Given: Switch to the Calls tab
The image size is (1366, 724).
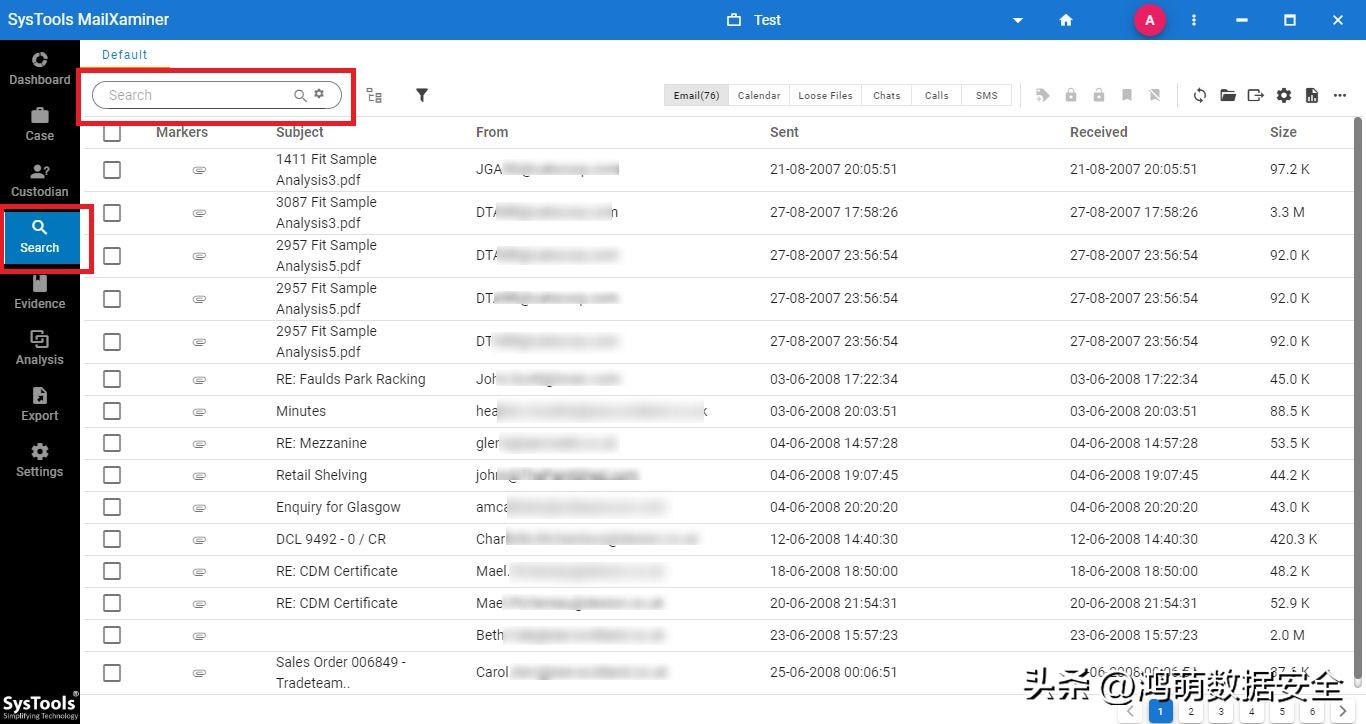Looking at the screenshot, I should click(x=936, y=95).
